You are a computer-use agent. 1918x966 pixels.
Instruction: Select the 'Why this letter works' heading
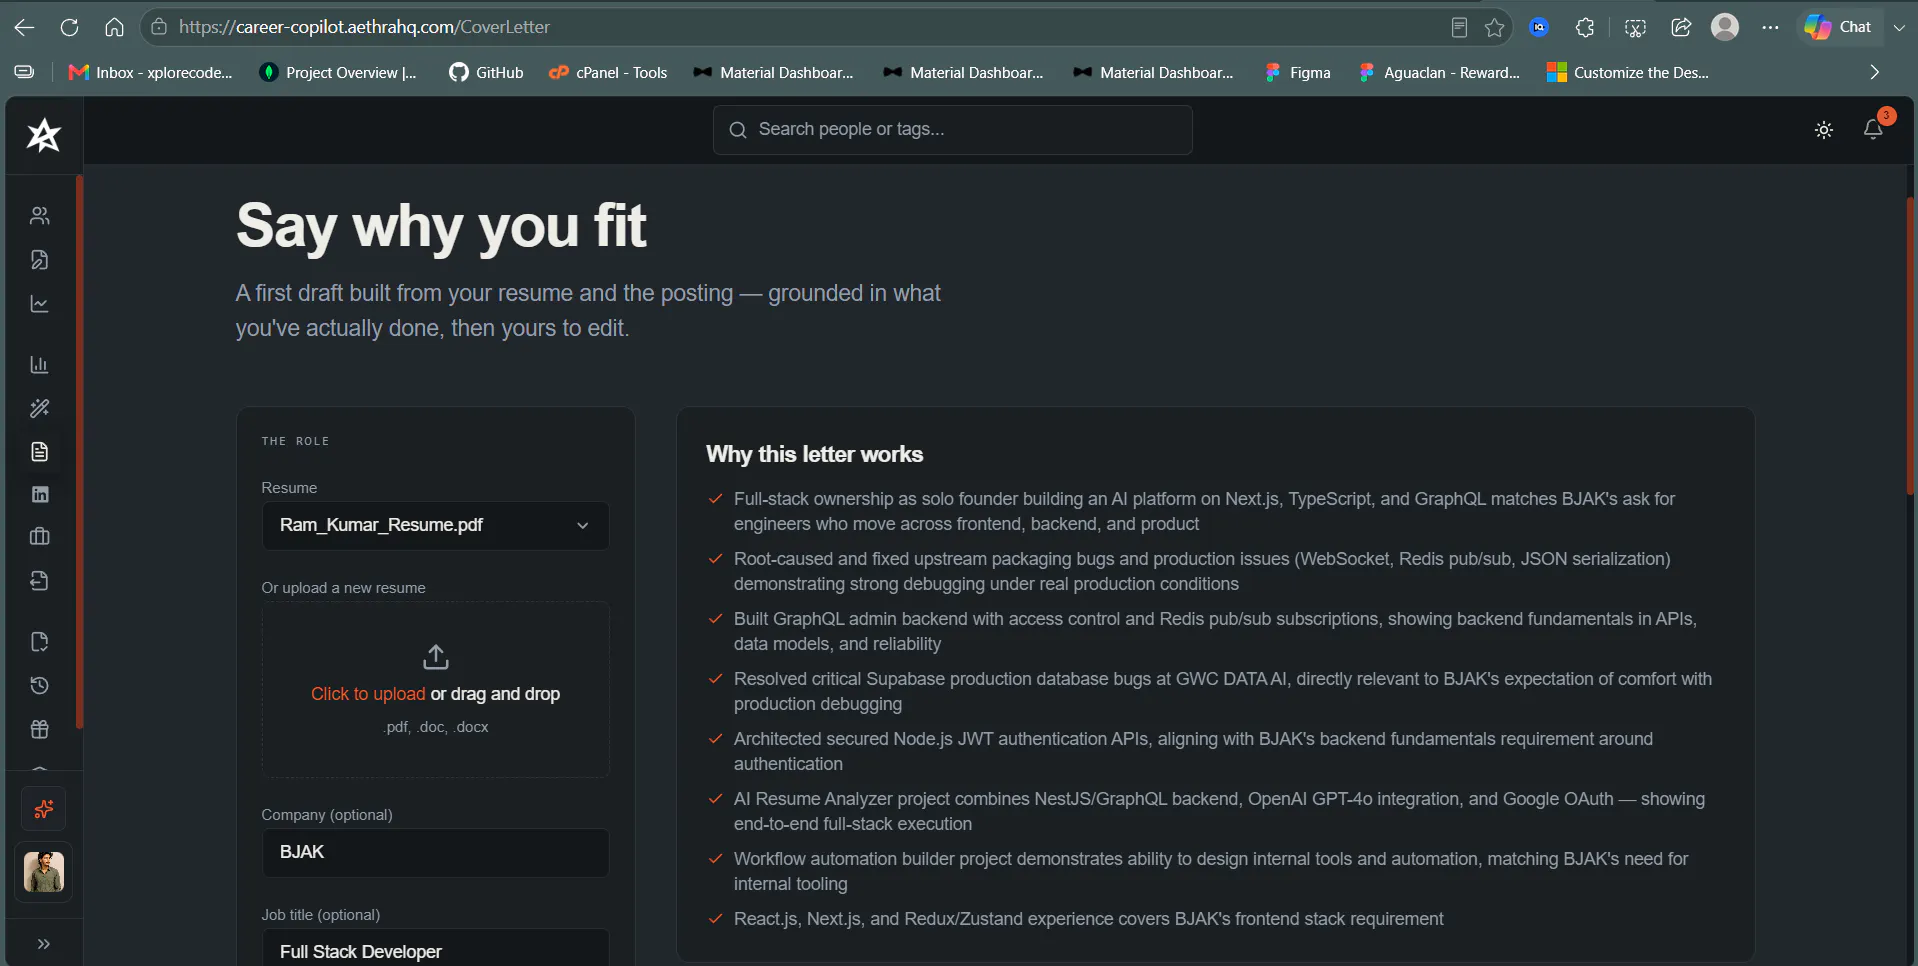(x=814, y=455)
